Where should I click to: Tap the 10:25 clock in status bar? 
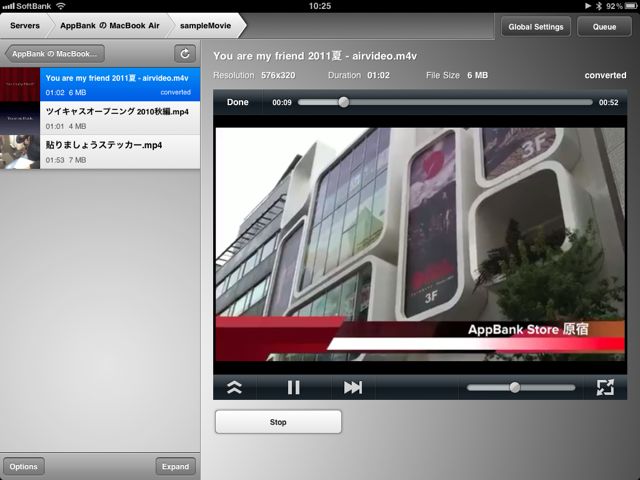320,6
